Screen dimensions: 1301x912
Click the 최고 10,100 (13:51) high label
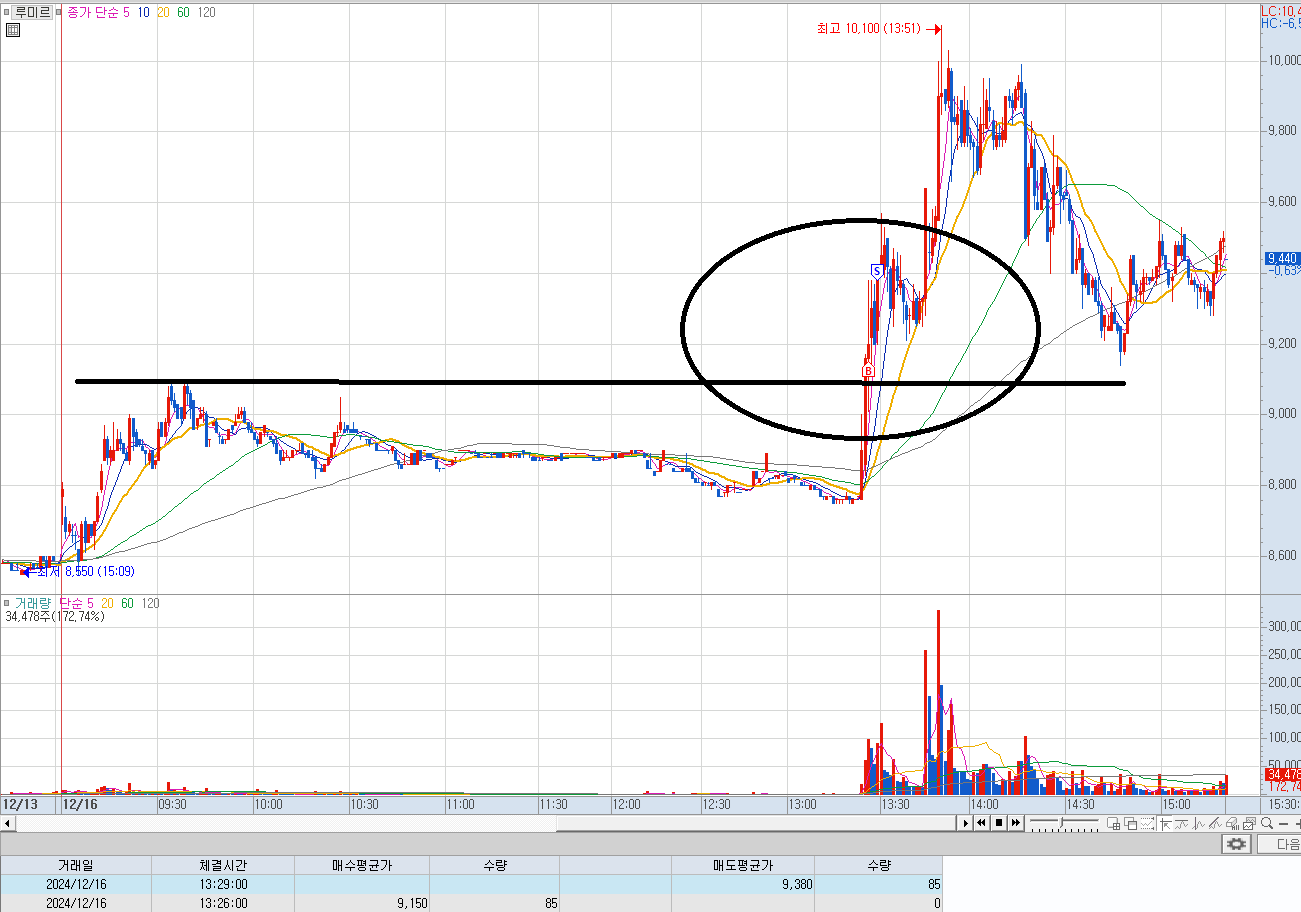[868, 29]
